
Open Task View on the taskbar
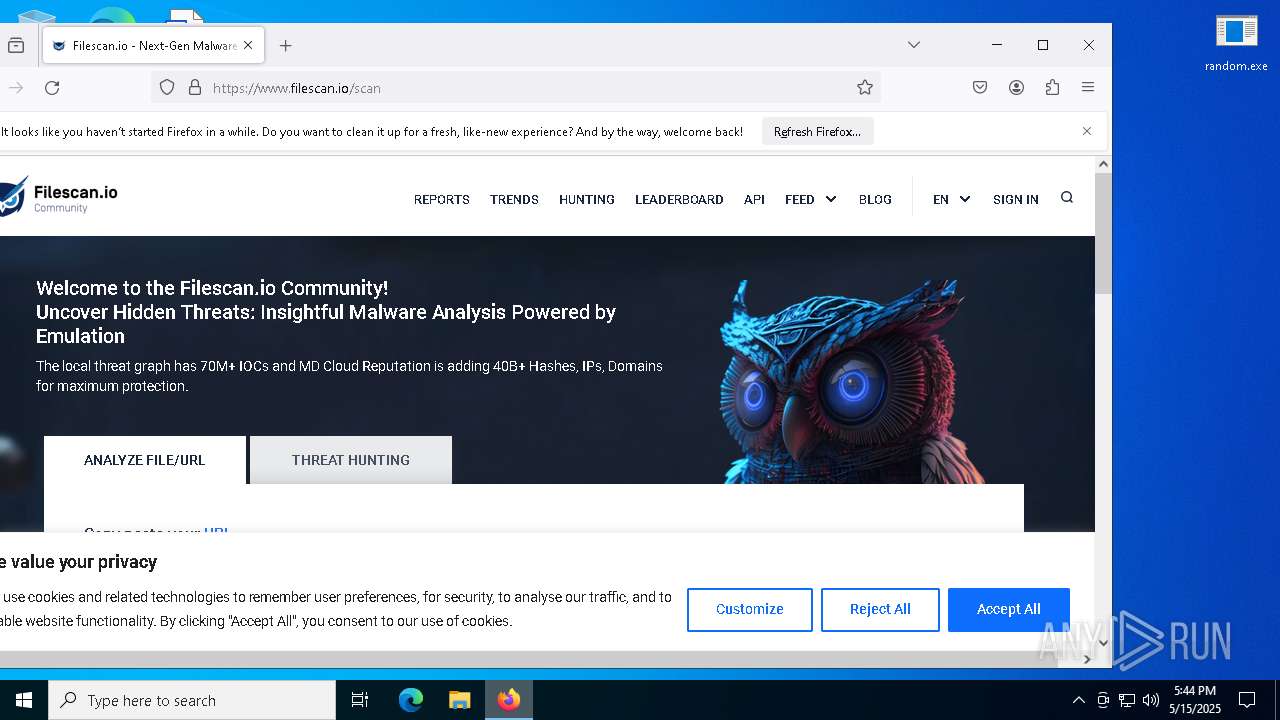(360, 700)
